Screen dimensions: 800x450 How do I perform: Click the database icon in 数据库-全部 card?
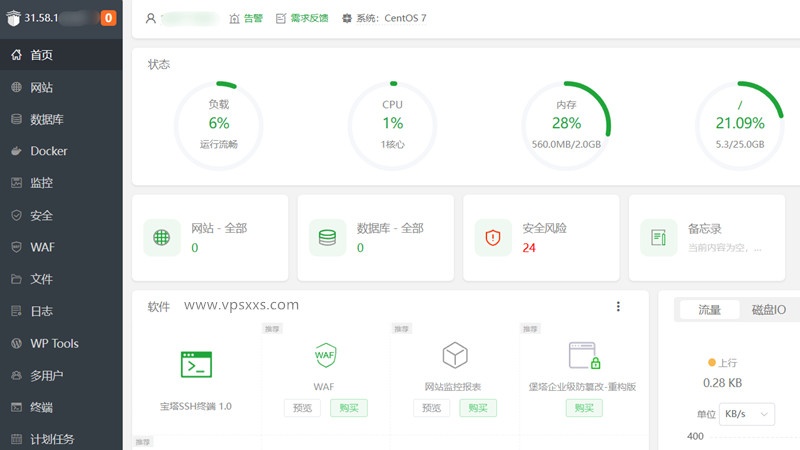pyautogui.click(x=328, y=237)
